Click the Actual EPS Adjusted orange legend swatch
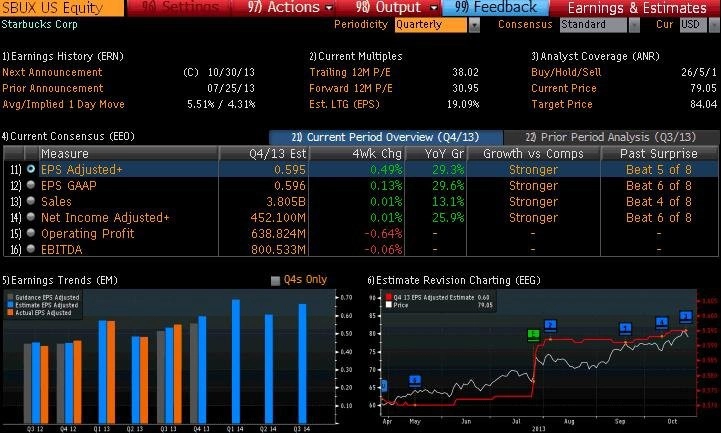The image size is (721, 433). tap(11, 313)
